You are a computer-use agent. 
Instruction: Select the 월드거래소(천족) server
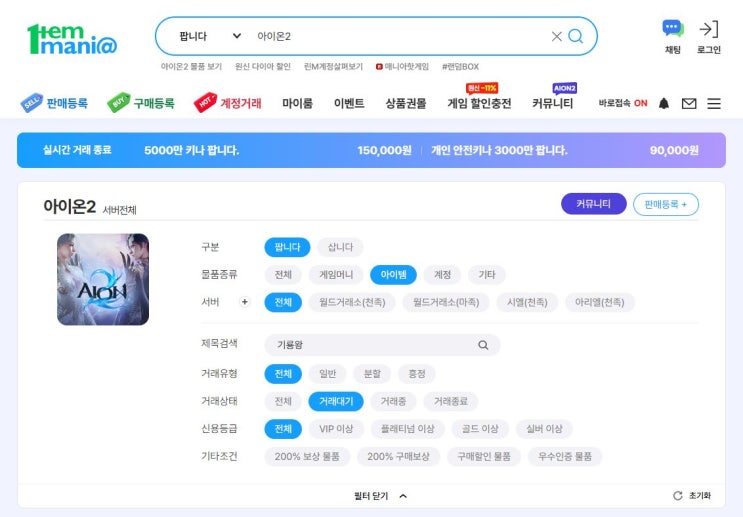pos(352,302)
